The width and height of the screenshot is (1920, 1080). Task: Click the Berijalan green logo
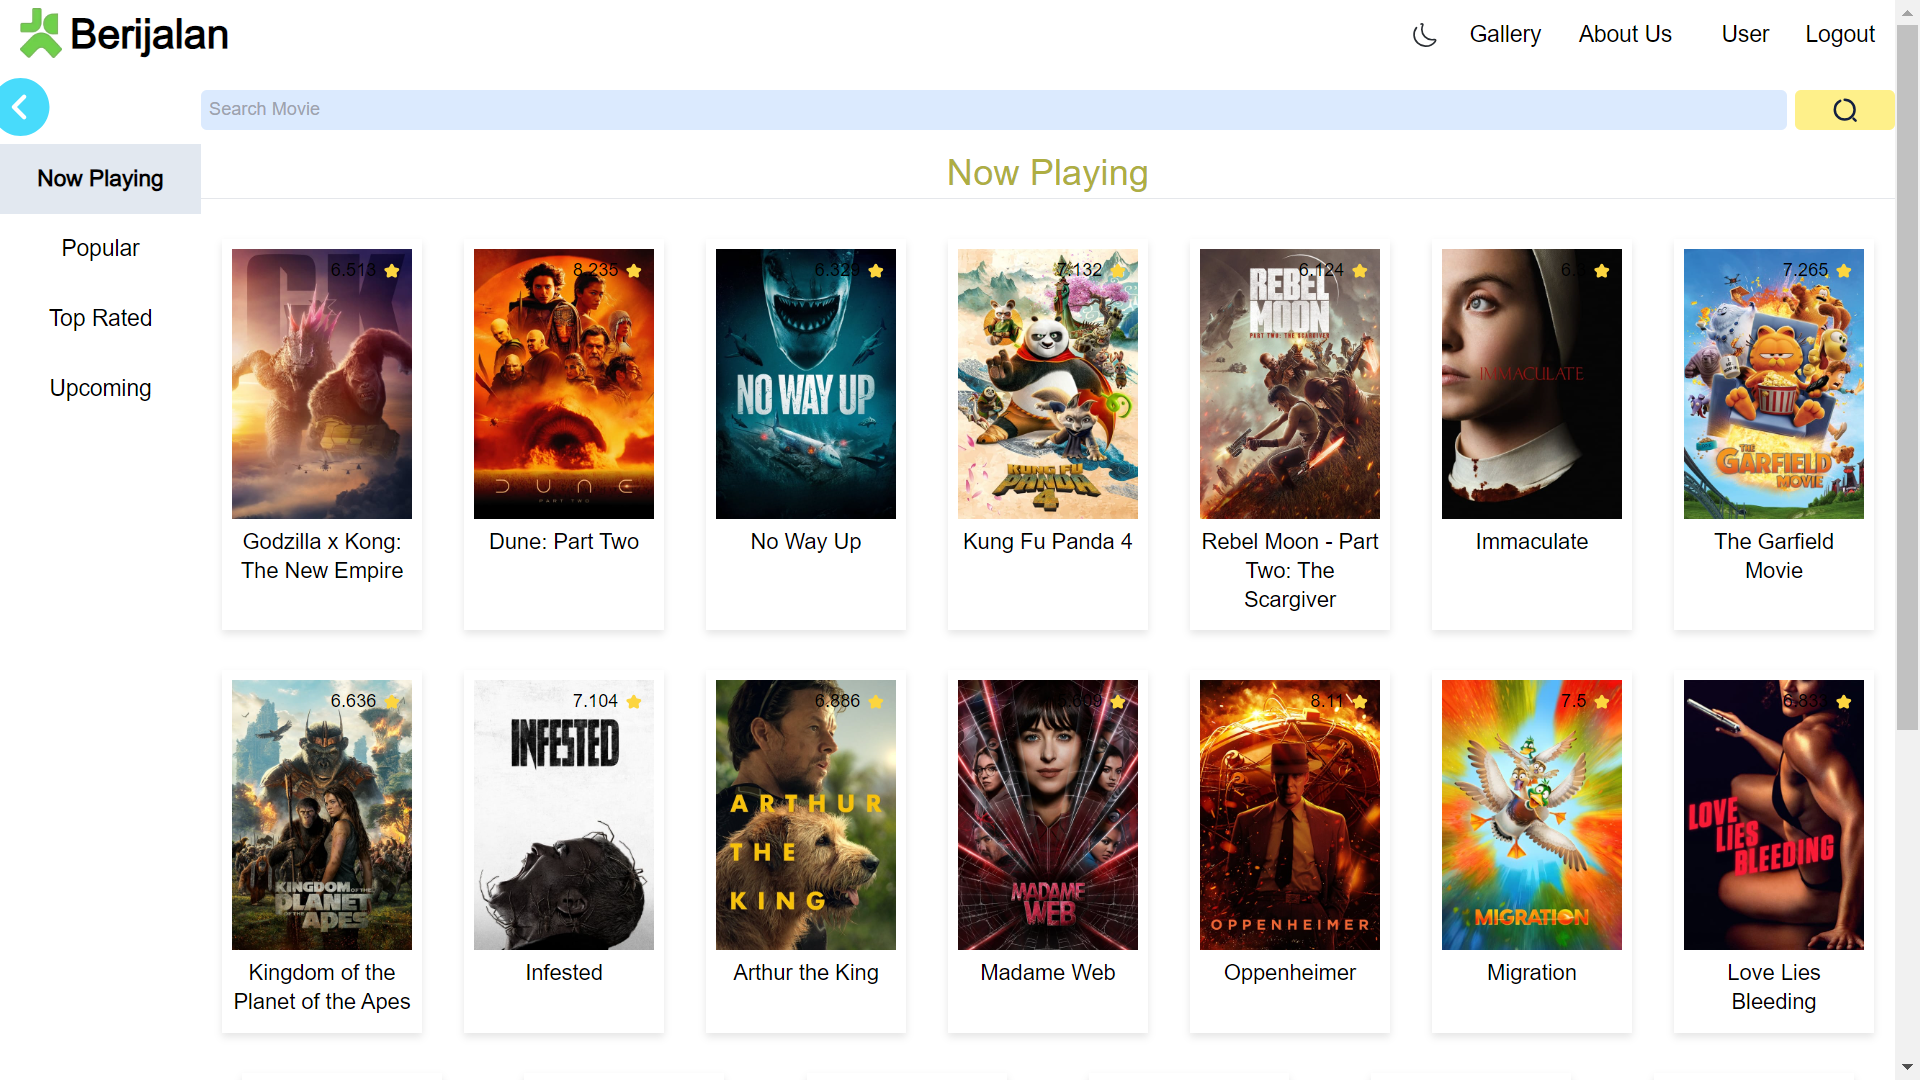40,34
